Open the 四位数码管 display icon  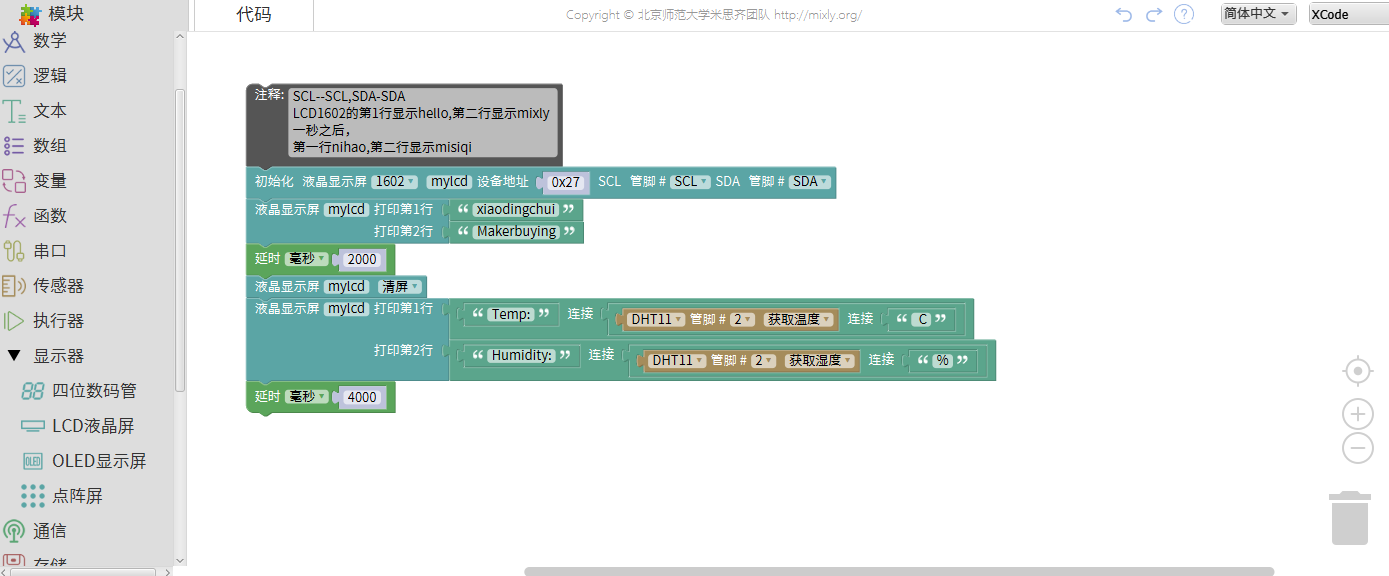pos(33,391)
